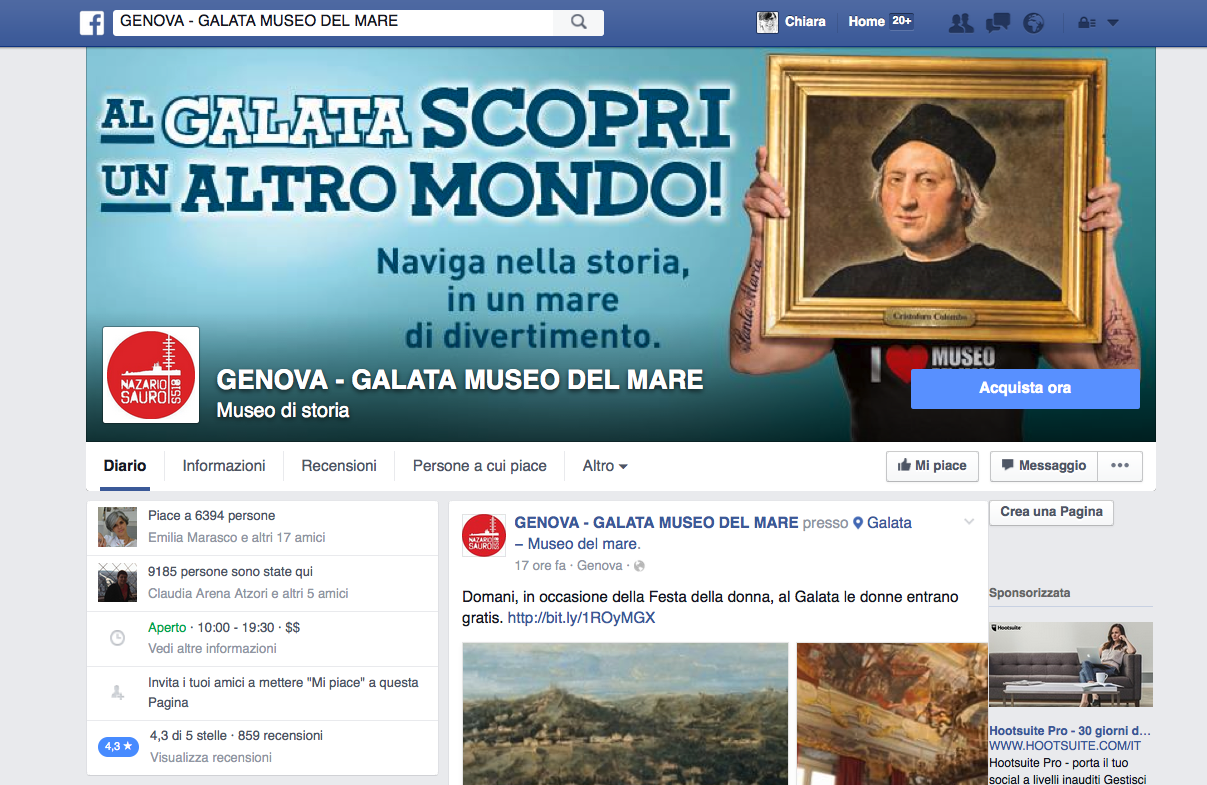This screenshot has height=785, width=1207.
Task: Click the Nazario Sauro page profile picture
Action: (x=151, y=375)
